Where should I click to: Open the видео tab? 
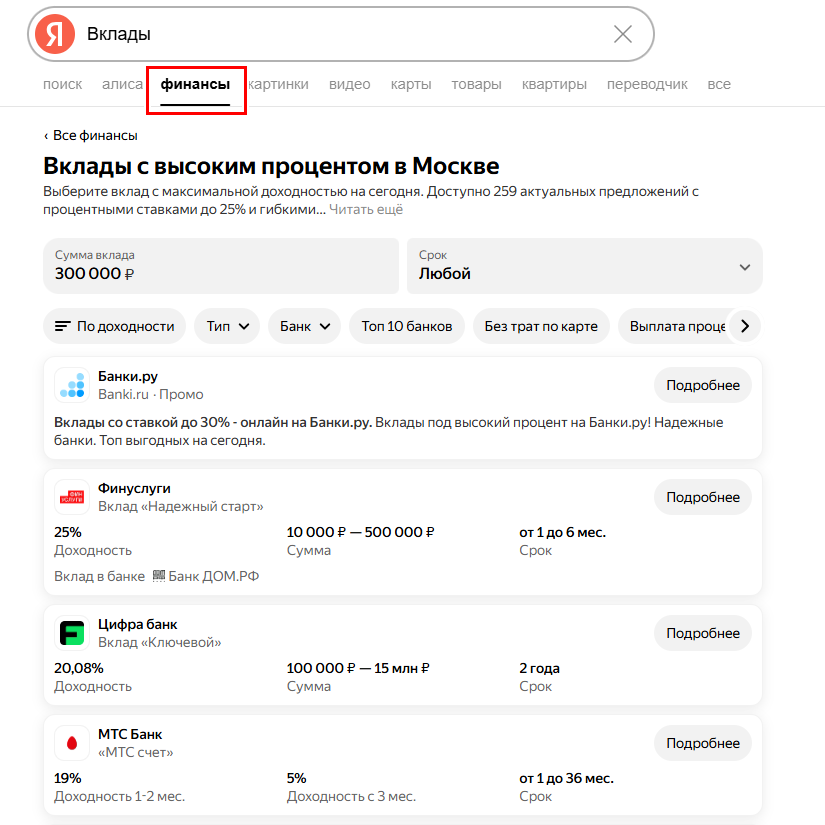[349, 84]
